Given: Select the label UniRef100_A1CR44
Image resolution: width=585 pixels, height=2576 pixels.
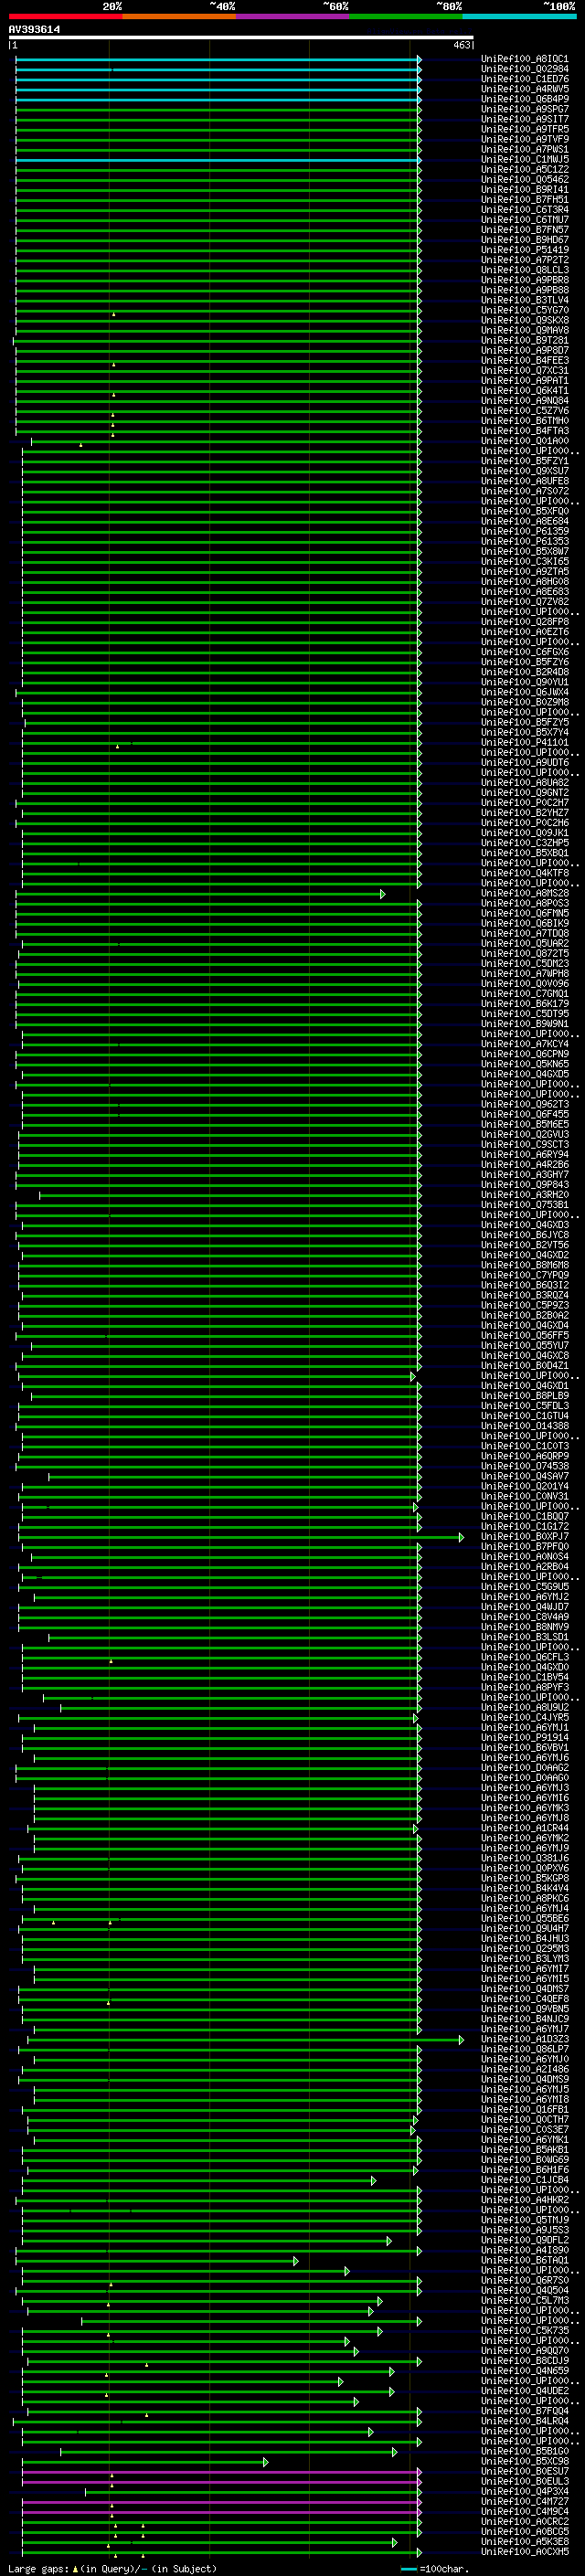Looking at the screenshot, I should click(524, 1829).
